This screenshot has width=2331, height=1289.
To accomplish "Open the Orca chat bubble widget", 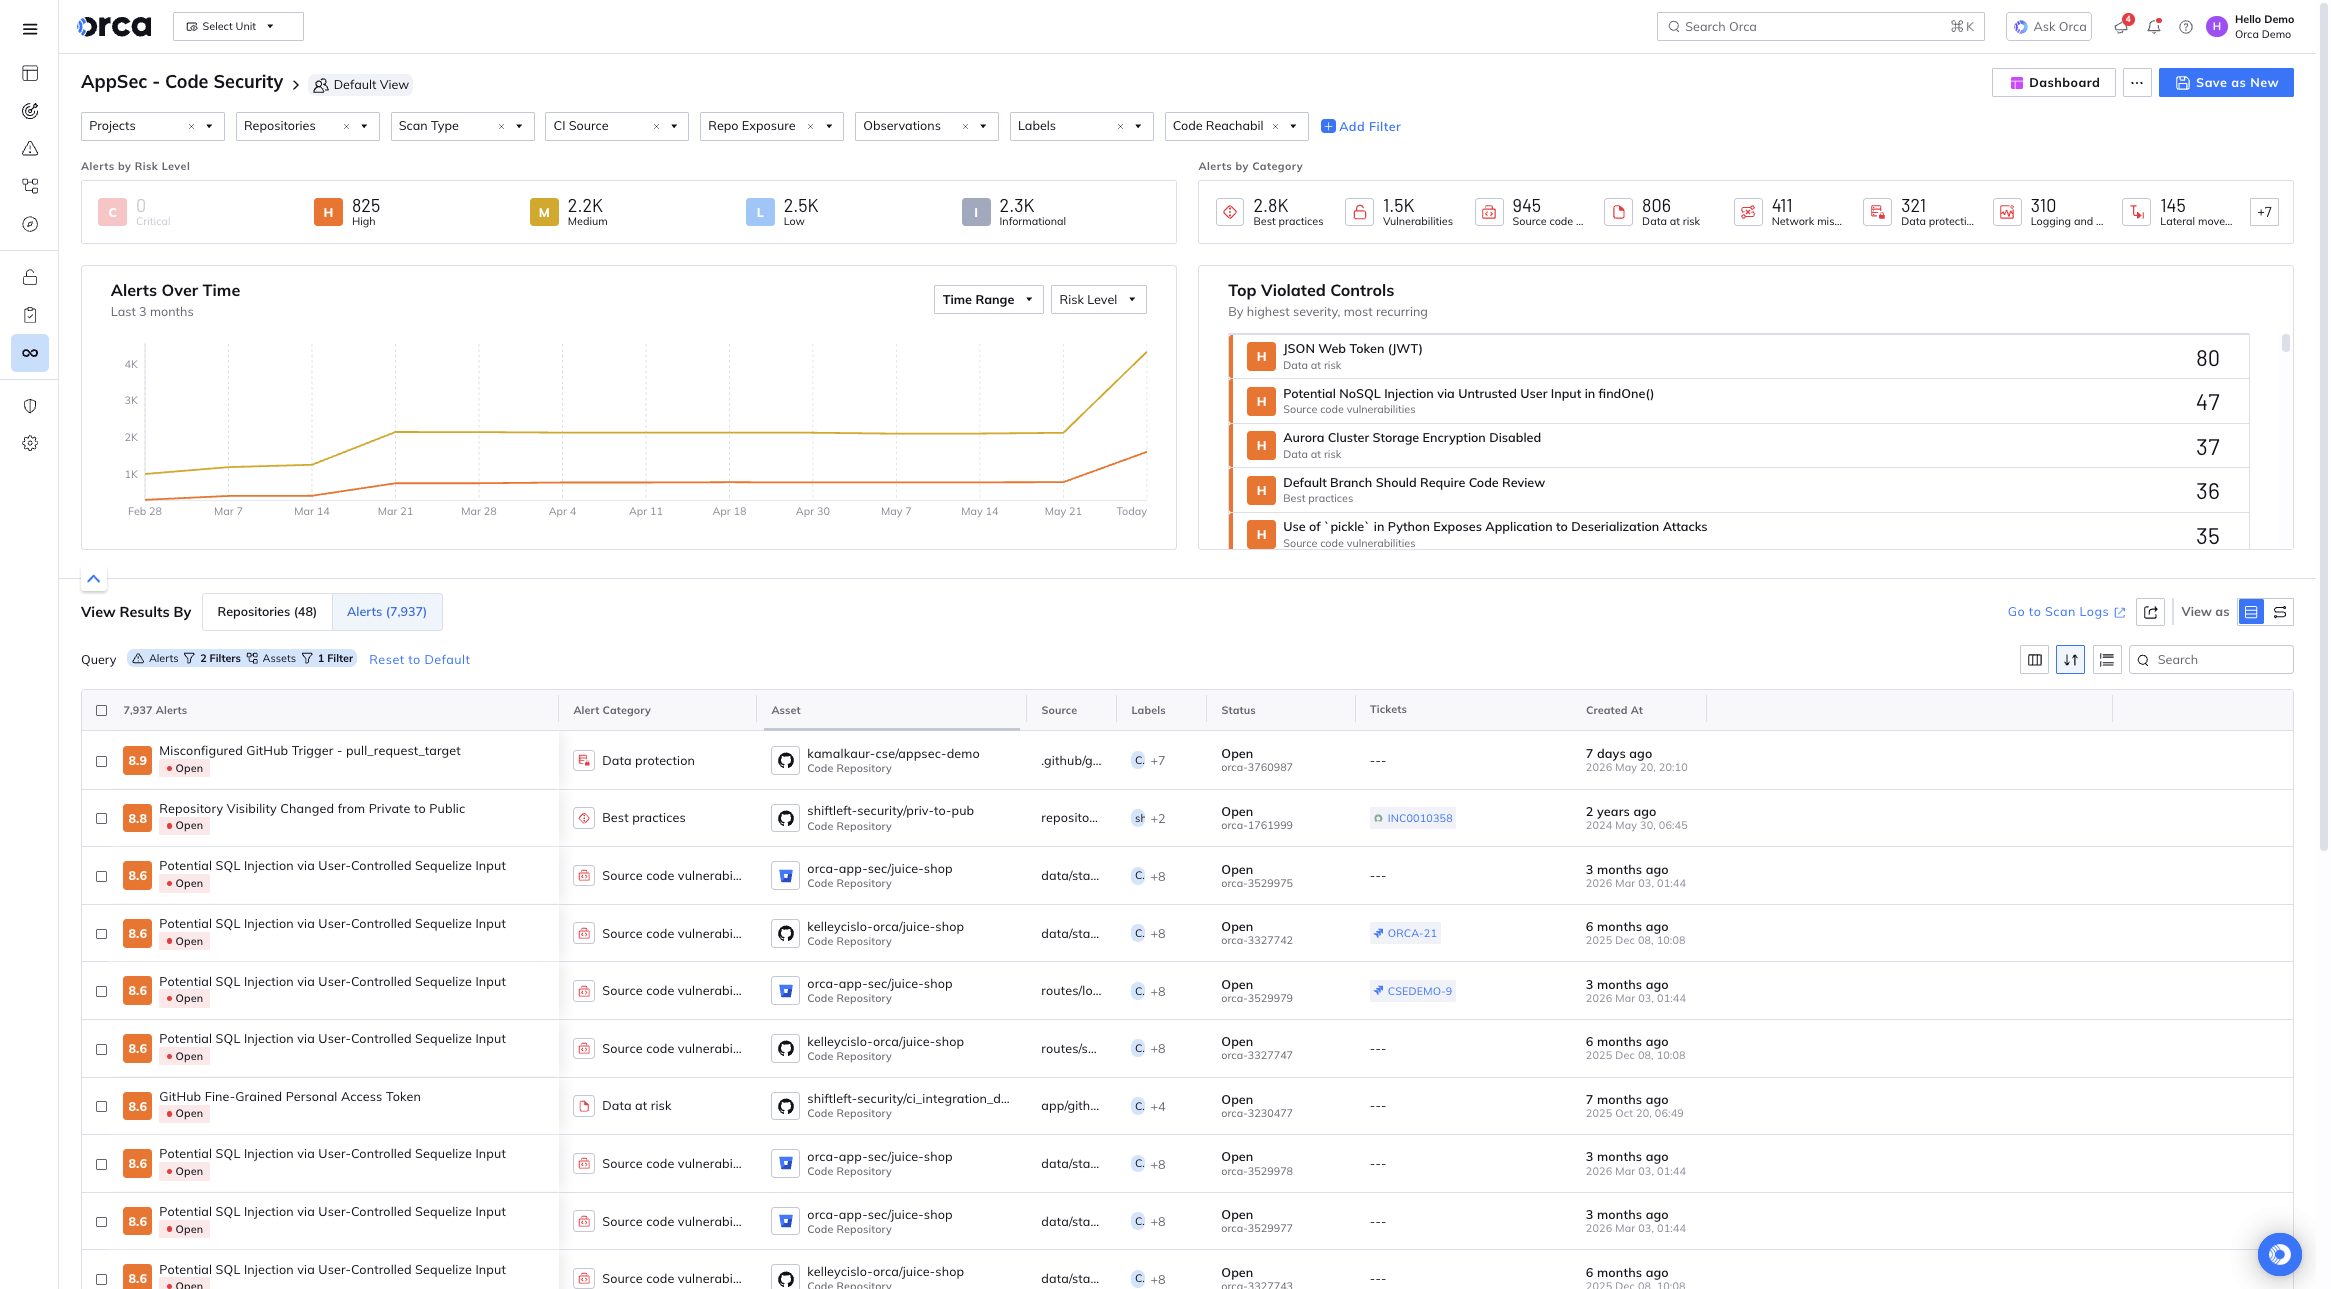I will coord(2280,1254).
